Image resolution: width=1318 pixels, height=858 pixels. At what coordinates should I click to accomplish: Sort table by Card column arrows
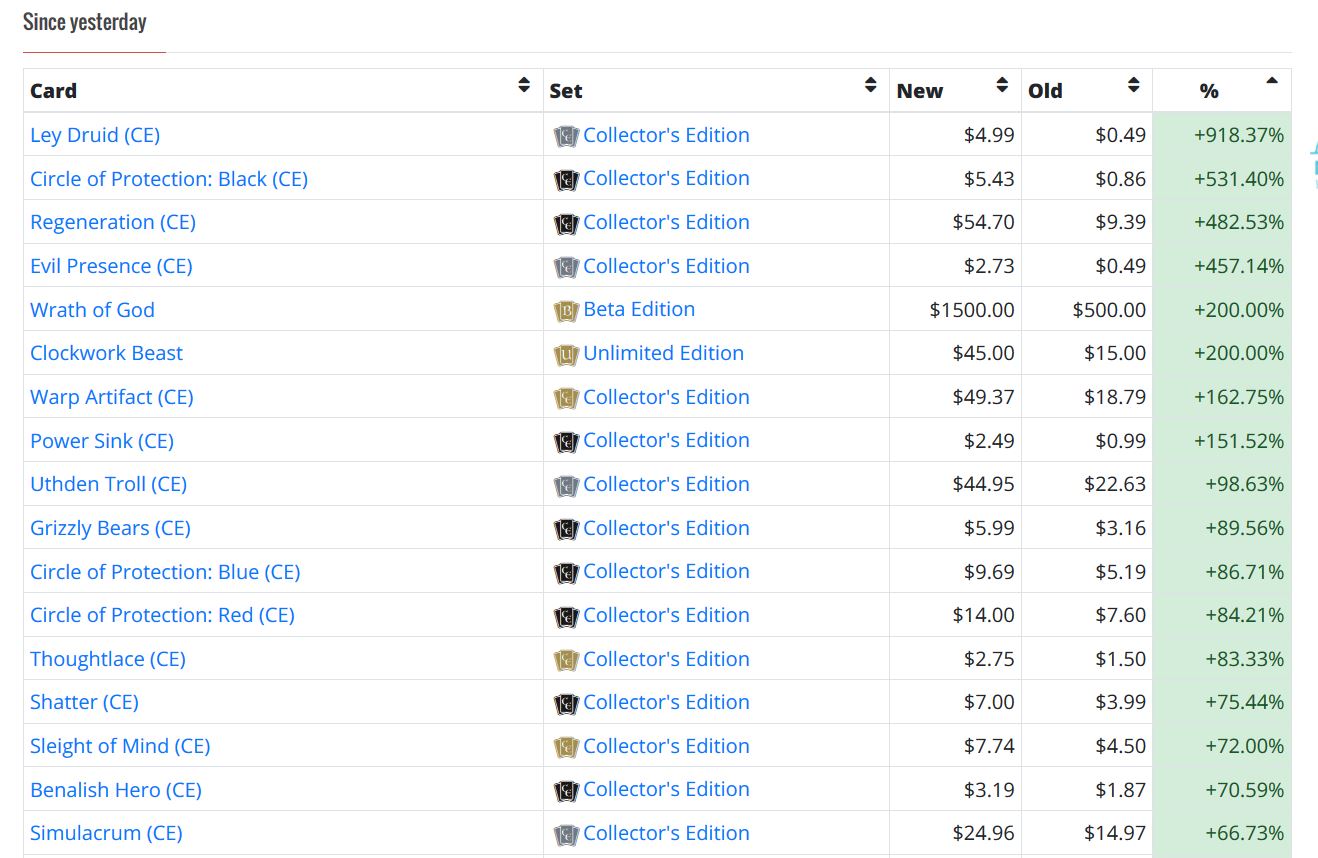pyautogui.click(x=523, y=86)
